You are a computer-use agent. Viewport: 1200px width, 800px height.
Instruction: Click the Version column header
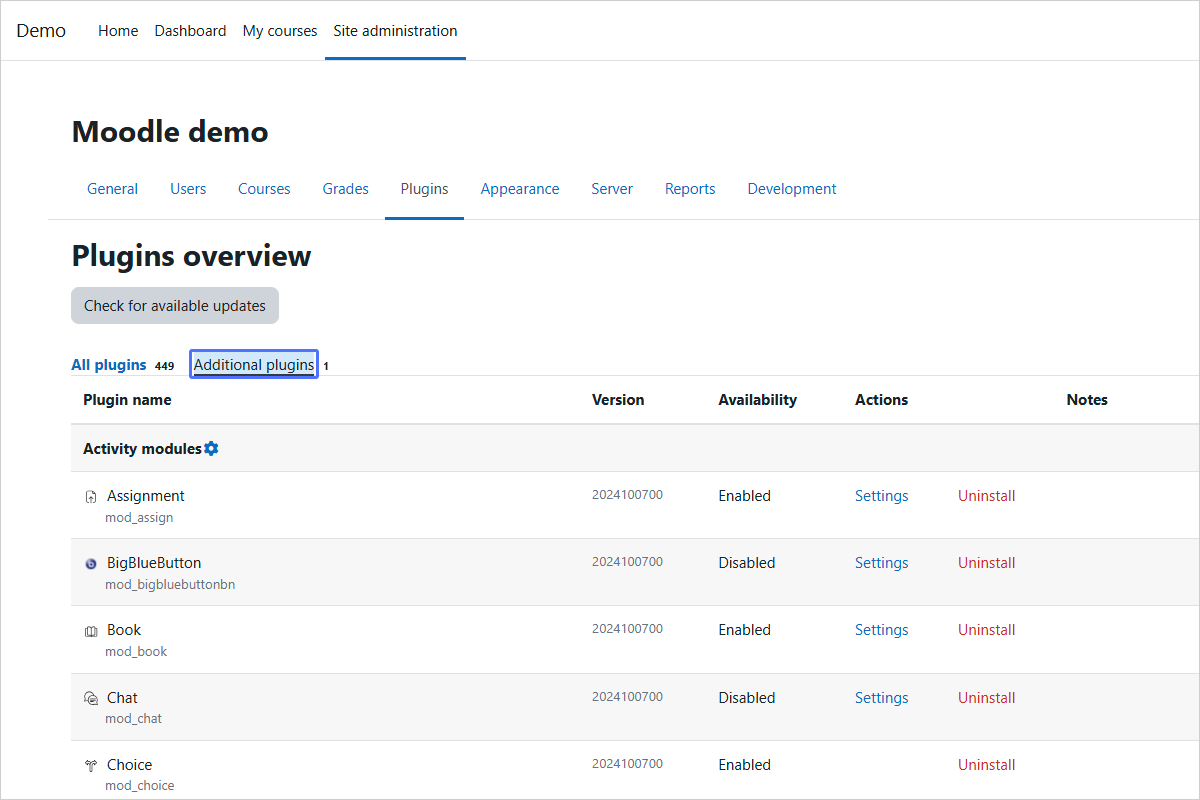click(x=618, y=400)
